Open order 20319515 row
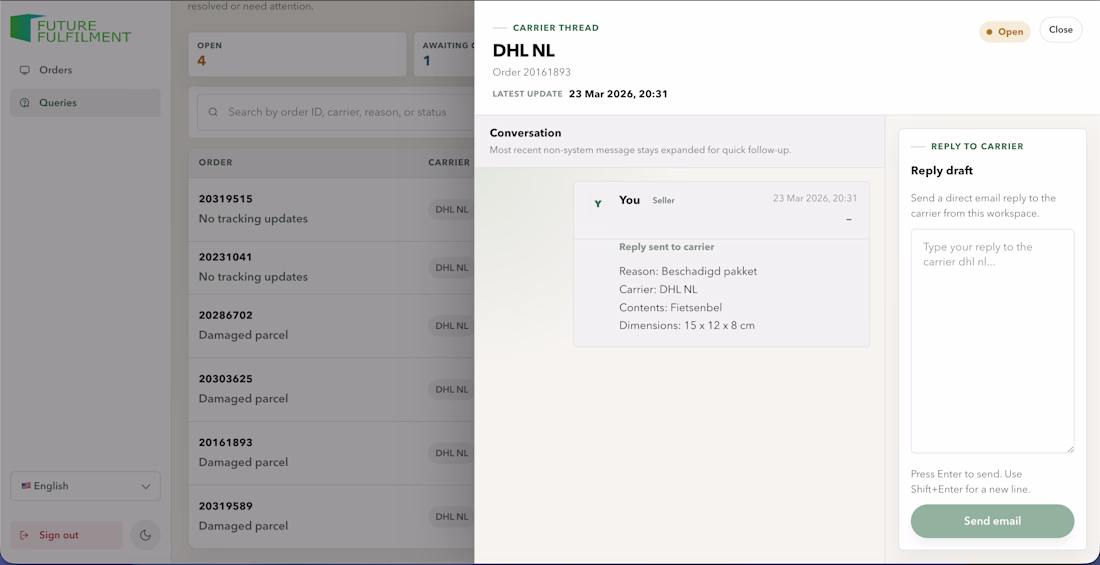 click(x=331, y=209)
